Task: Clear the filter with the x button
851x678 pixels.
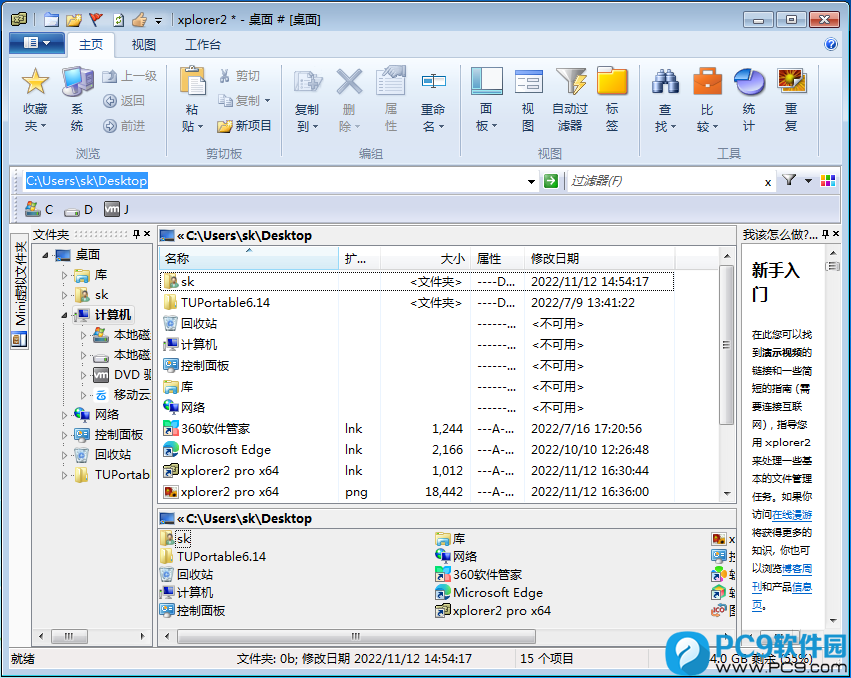Action: click(x=767, y=182)
